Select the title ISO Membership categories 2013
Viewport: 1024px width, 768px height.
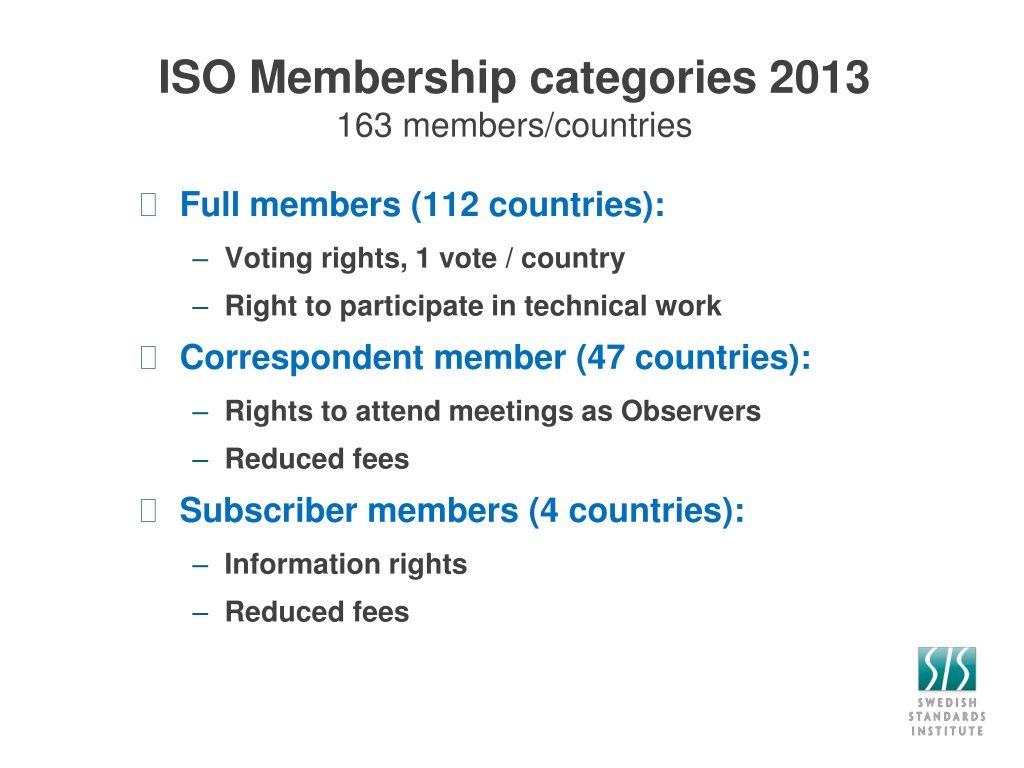[514, 78]
